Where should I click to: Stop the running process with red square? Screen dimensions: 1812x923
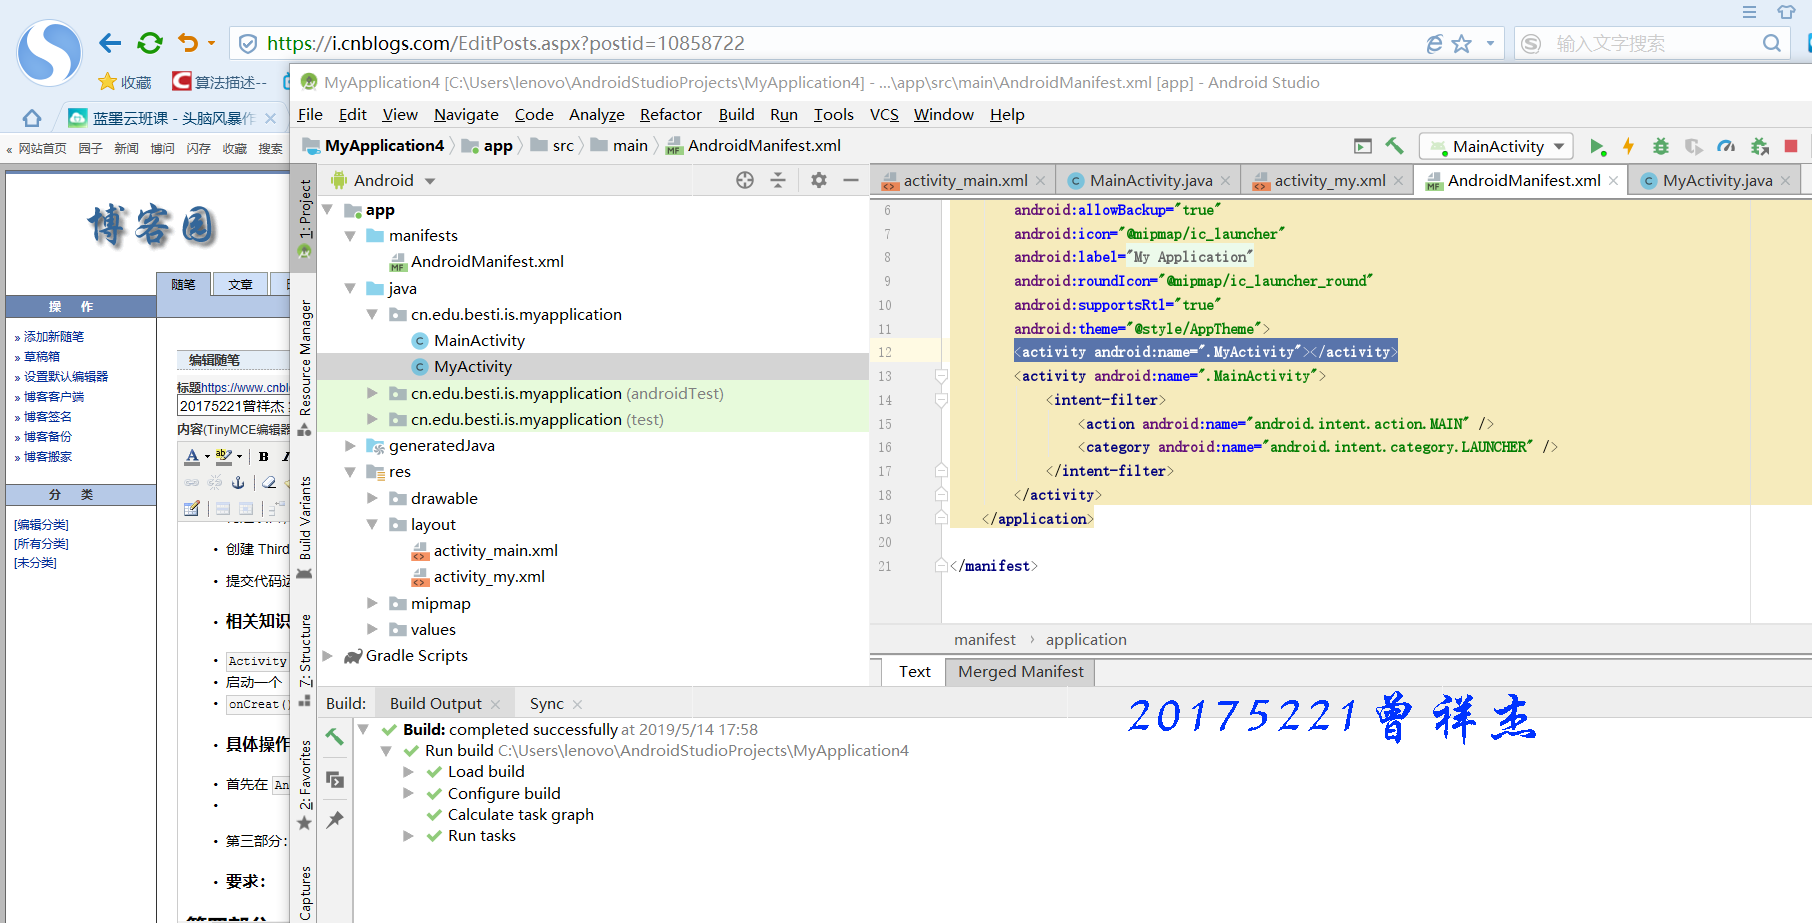pos(1791,147)
